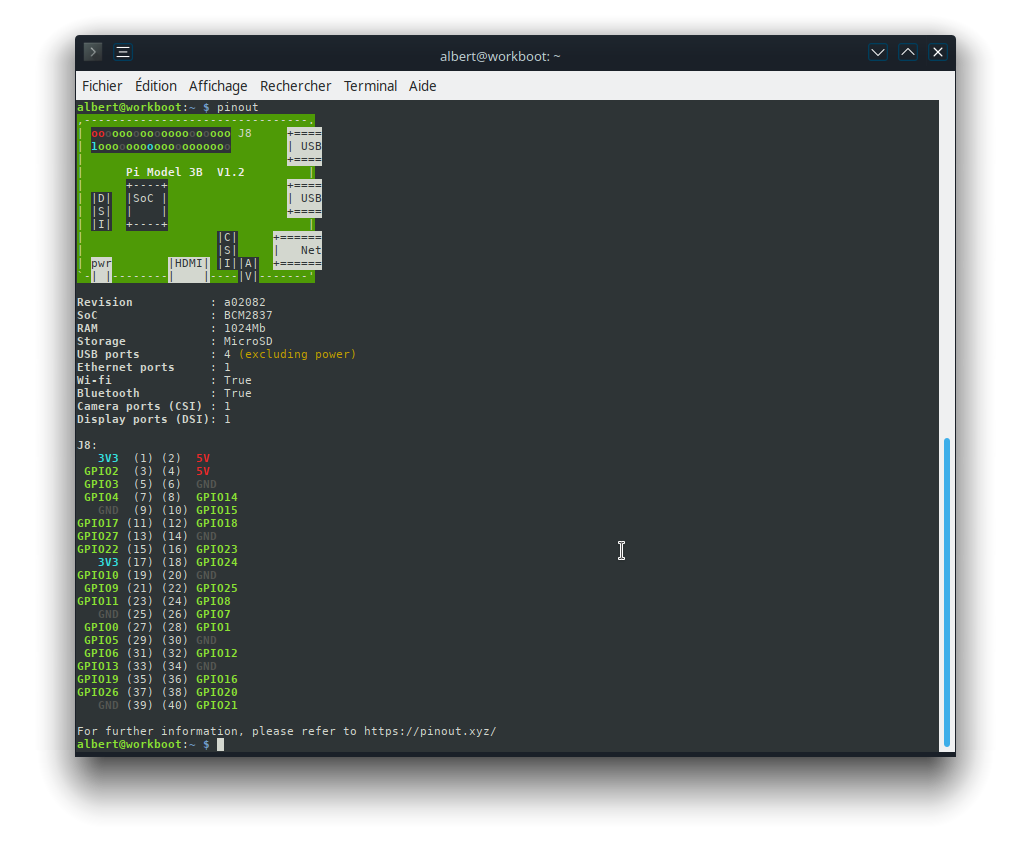Click the HDMI port in the board diagram
The width and height of the screenshot is (1031, 842).
point(189,264)
